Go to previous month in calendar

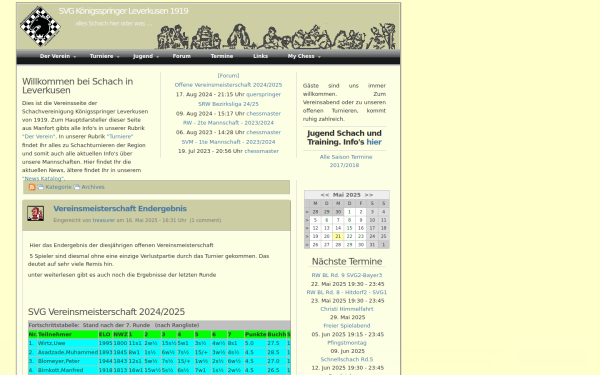324,195
